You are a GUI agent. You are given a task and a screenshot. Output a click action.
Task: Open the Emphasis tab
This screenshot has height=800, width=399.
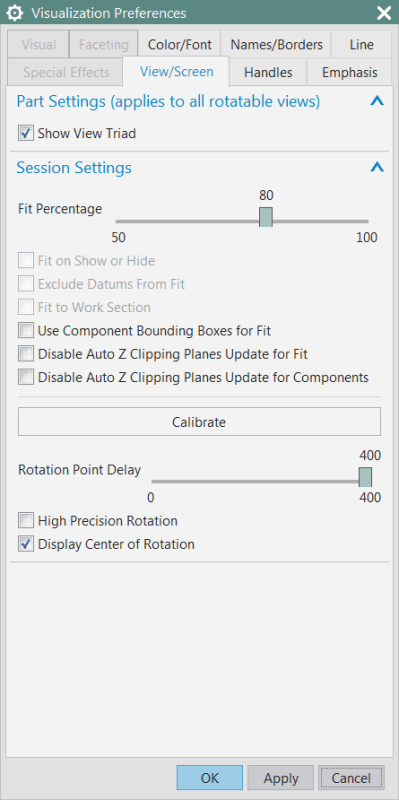350,72
